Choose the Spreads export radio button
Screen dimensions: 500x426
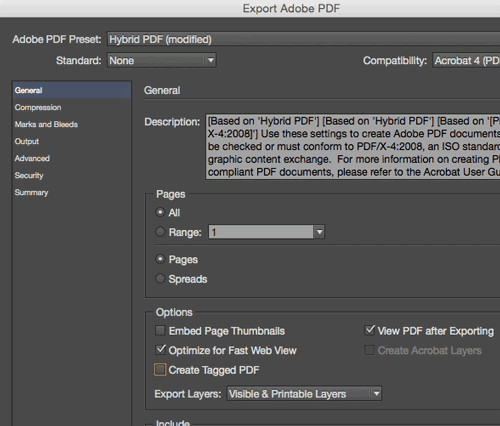pyautogui.click(x=160, y=278)
